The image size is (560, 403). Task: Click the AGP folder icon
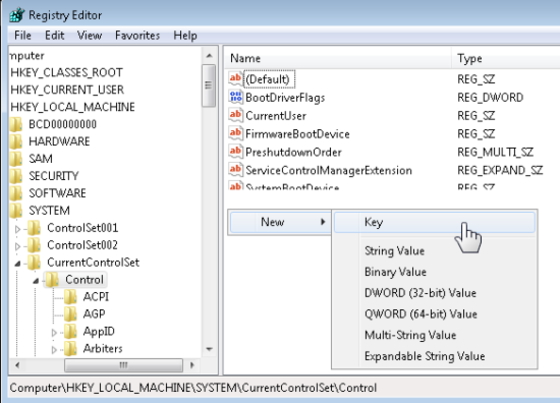click(70, 314)
